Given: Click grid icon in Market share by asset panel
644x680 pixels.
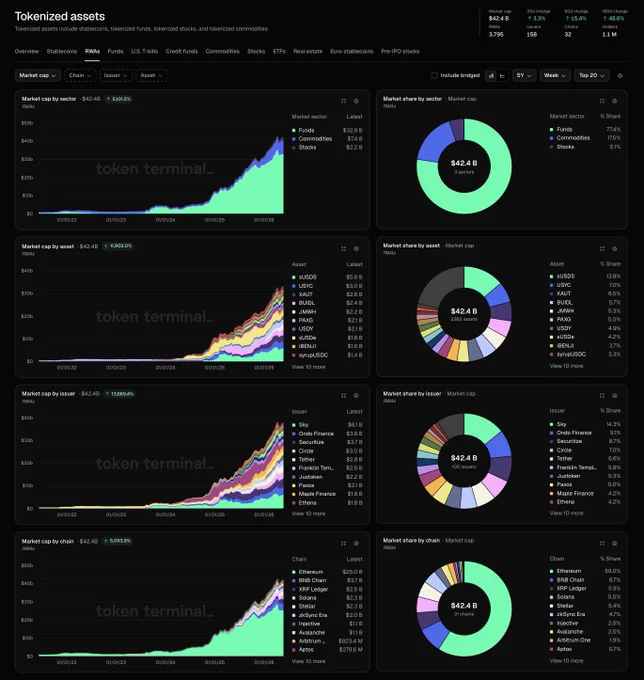Looking at the screenshot, I should [x=602, y=248].
